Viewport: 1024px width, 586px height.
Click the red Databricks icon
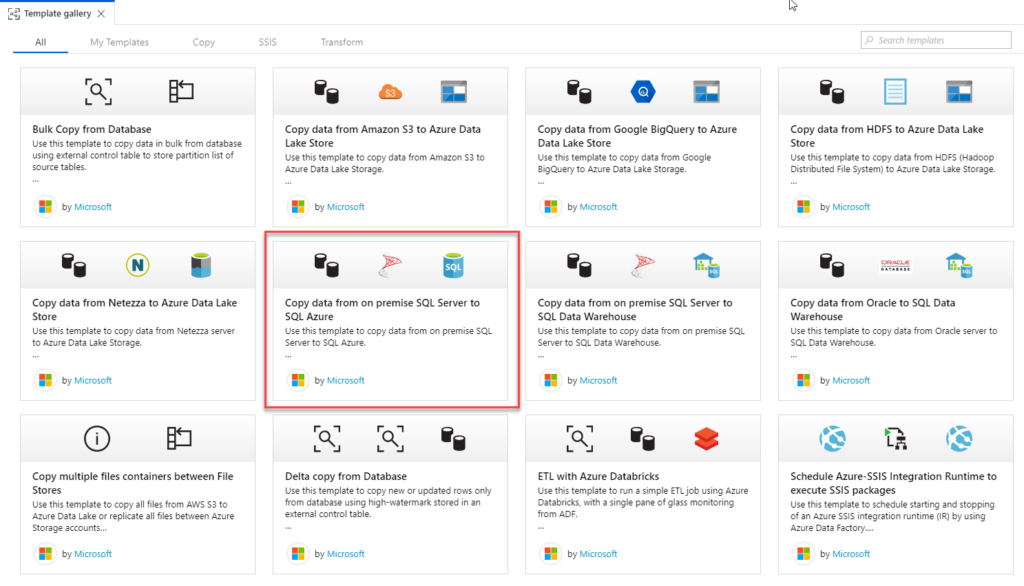pyautogui.click(x=706, y=438)
